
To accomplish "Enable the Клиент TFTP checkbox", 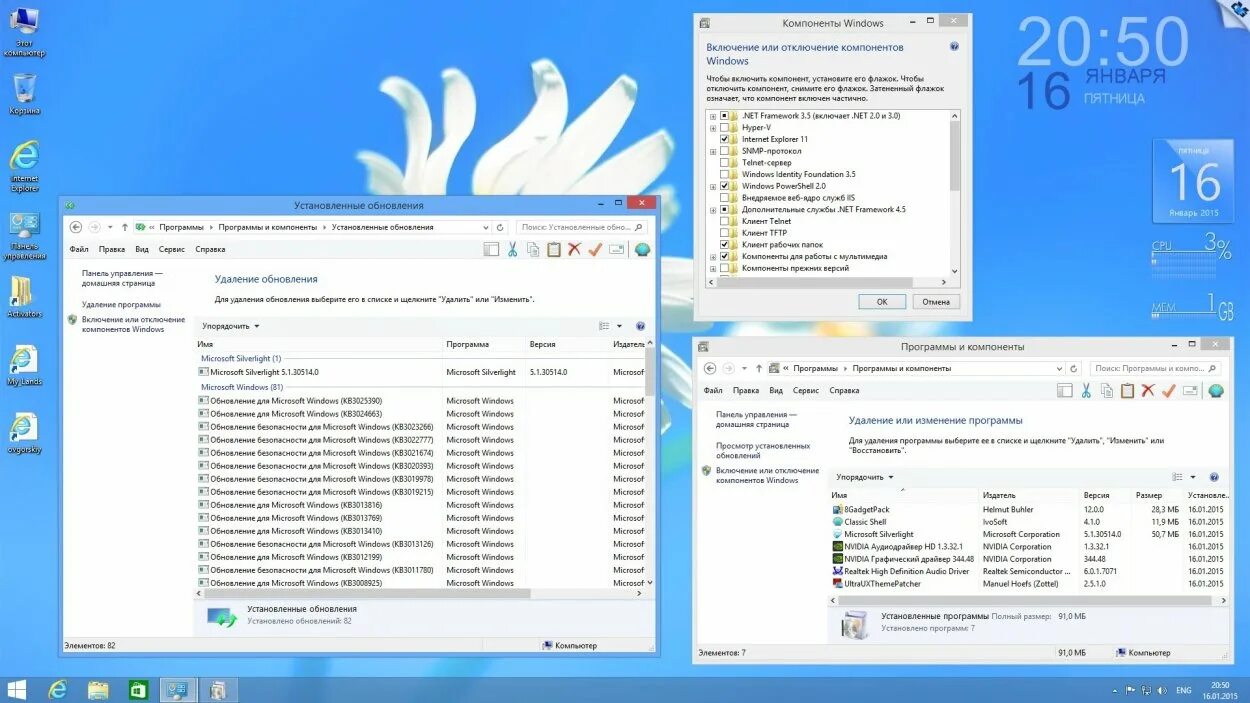I will click(725, 233).
